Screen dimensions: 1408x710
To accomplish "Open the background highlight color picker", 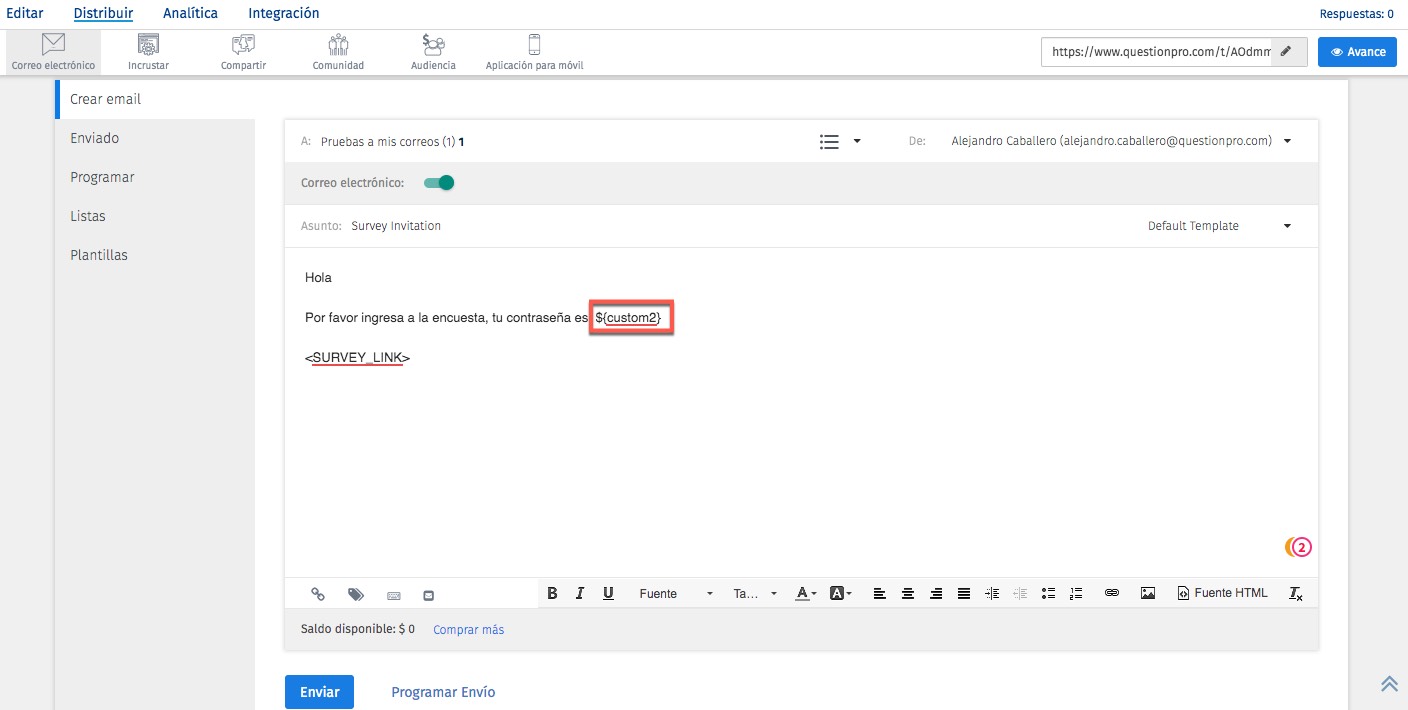I will pos(840,593).
